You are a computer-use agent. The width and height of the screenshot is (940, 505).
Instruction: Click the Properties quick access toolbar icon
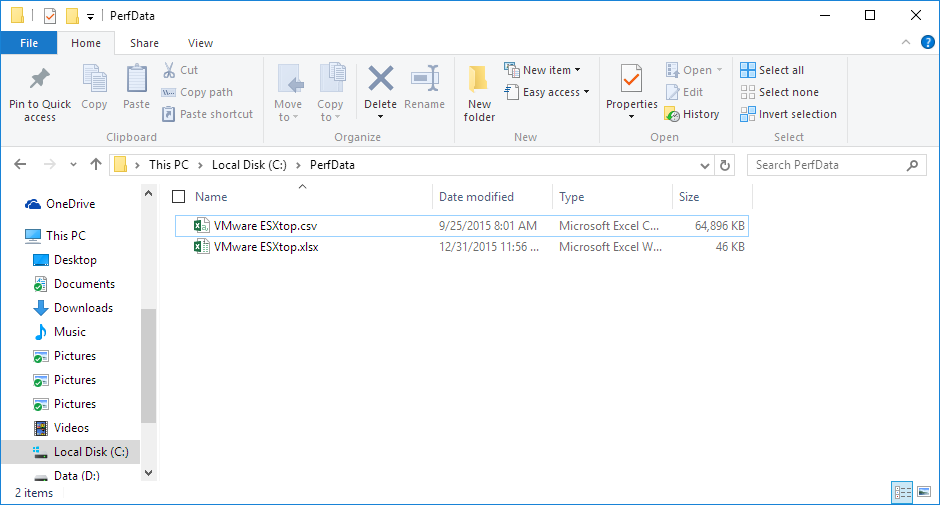tap(50, 16)
